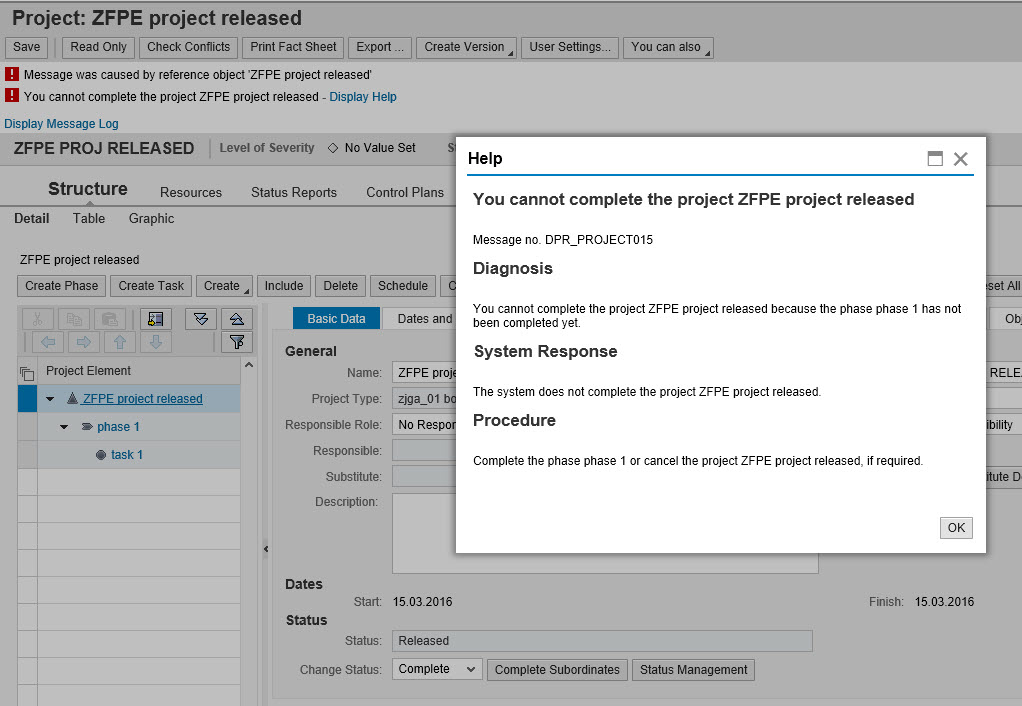Screen dimensions: 1022x706
Task: Click the move right arrow icon
Action: tap(84, 342)
